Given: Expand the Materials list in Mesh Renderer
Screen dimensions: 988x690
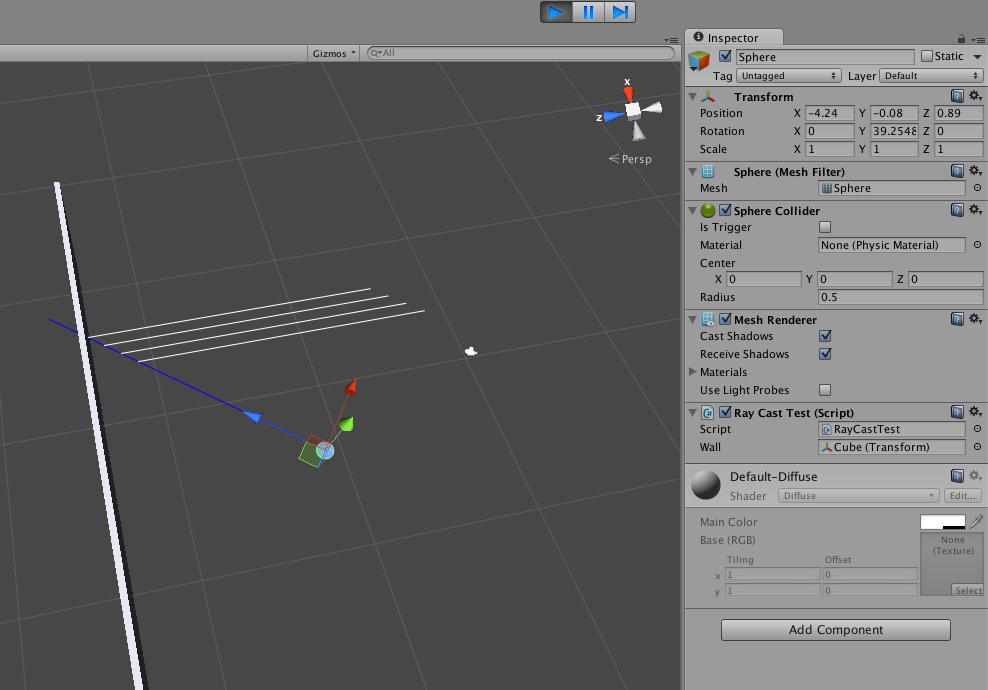Looking at the screenshot, I should click(x=691, y=372).
